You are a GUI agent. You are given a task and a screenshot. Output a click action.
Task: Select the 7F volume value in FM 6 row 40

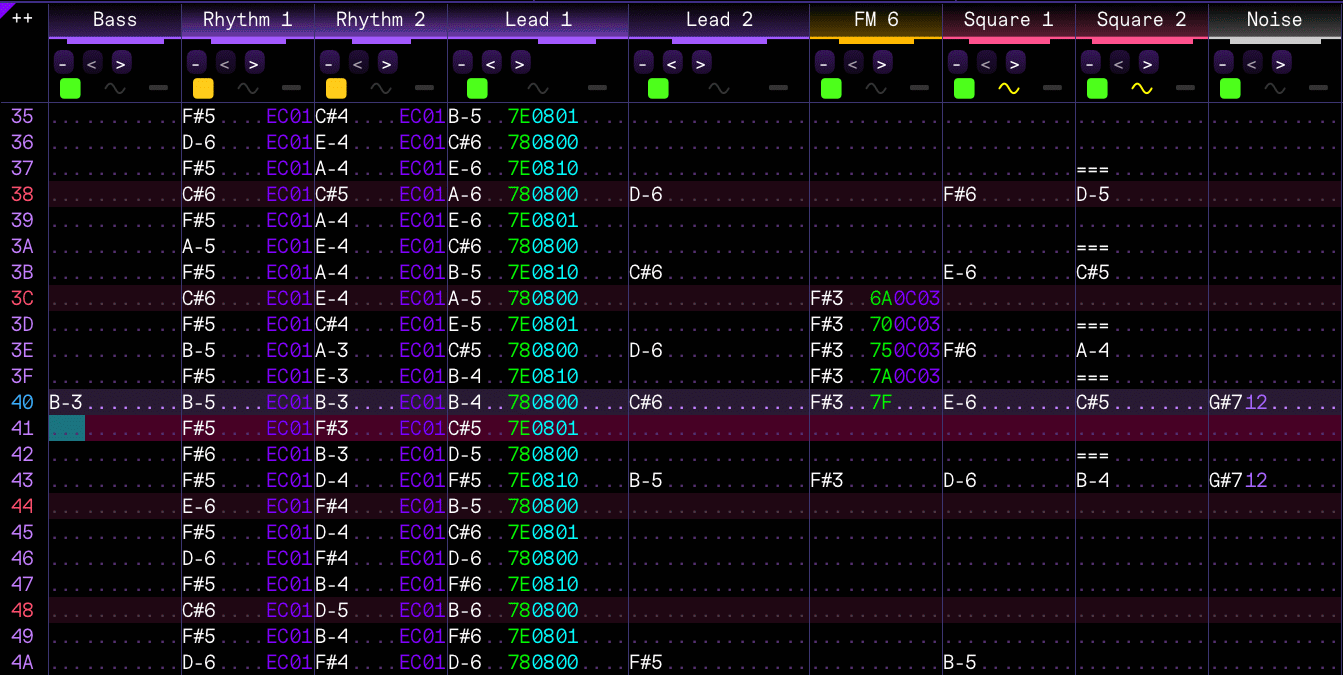pyautogui.click(x=881, y=402)
